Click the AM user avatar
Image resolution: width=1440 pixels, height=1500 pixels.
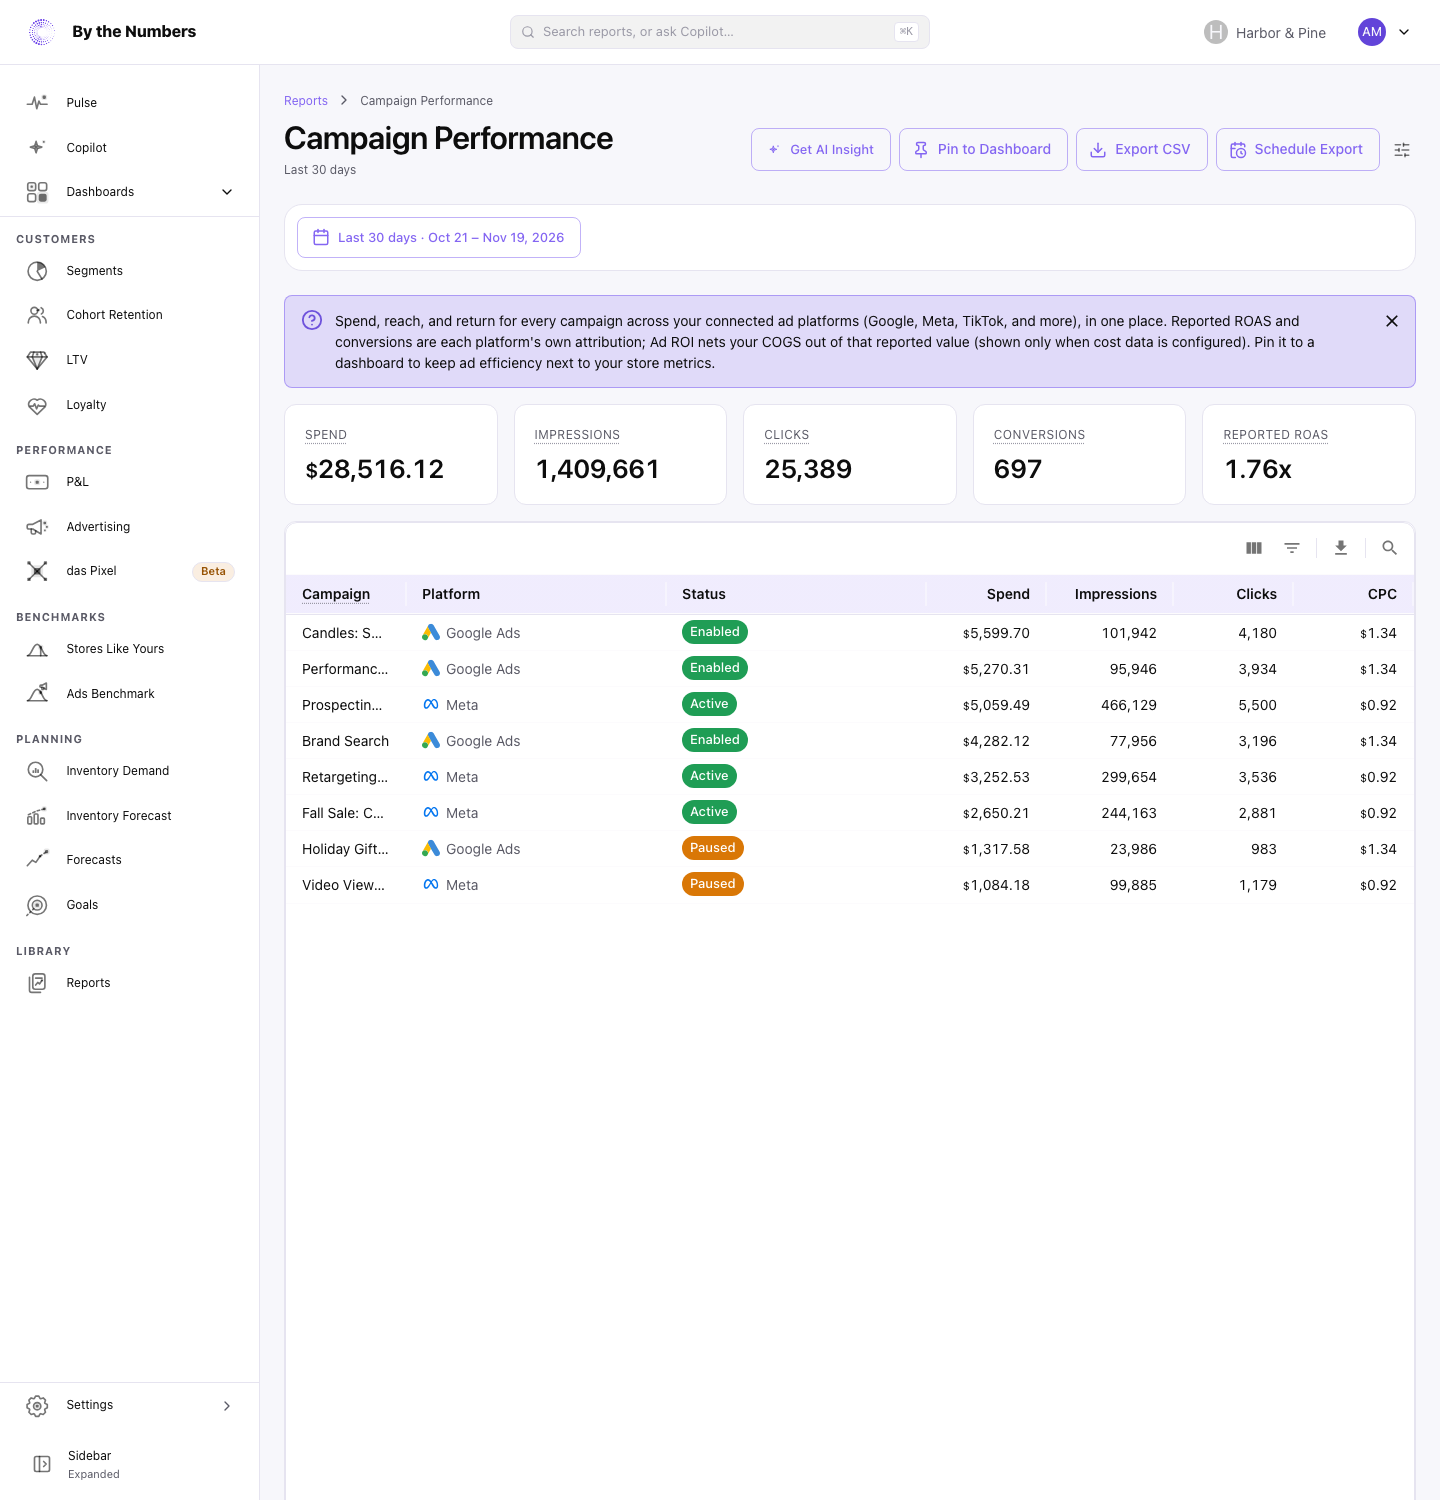tap(1372, 32)
